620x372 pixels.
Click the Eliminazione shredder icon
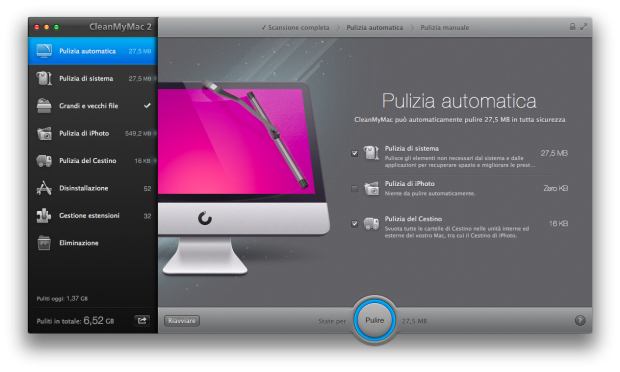tap(44, 243)
